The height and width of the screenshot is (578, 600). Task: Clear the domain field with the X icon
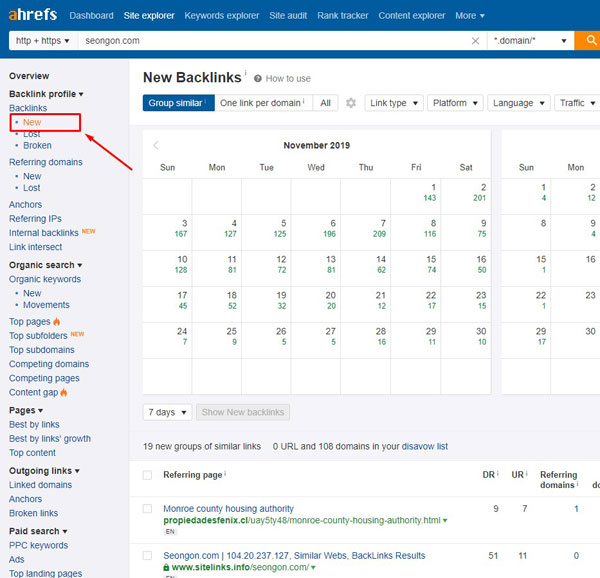[475, 41]
